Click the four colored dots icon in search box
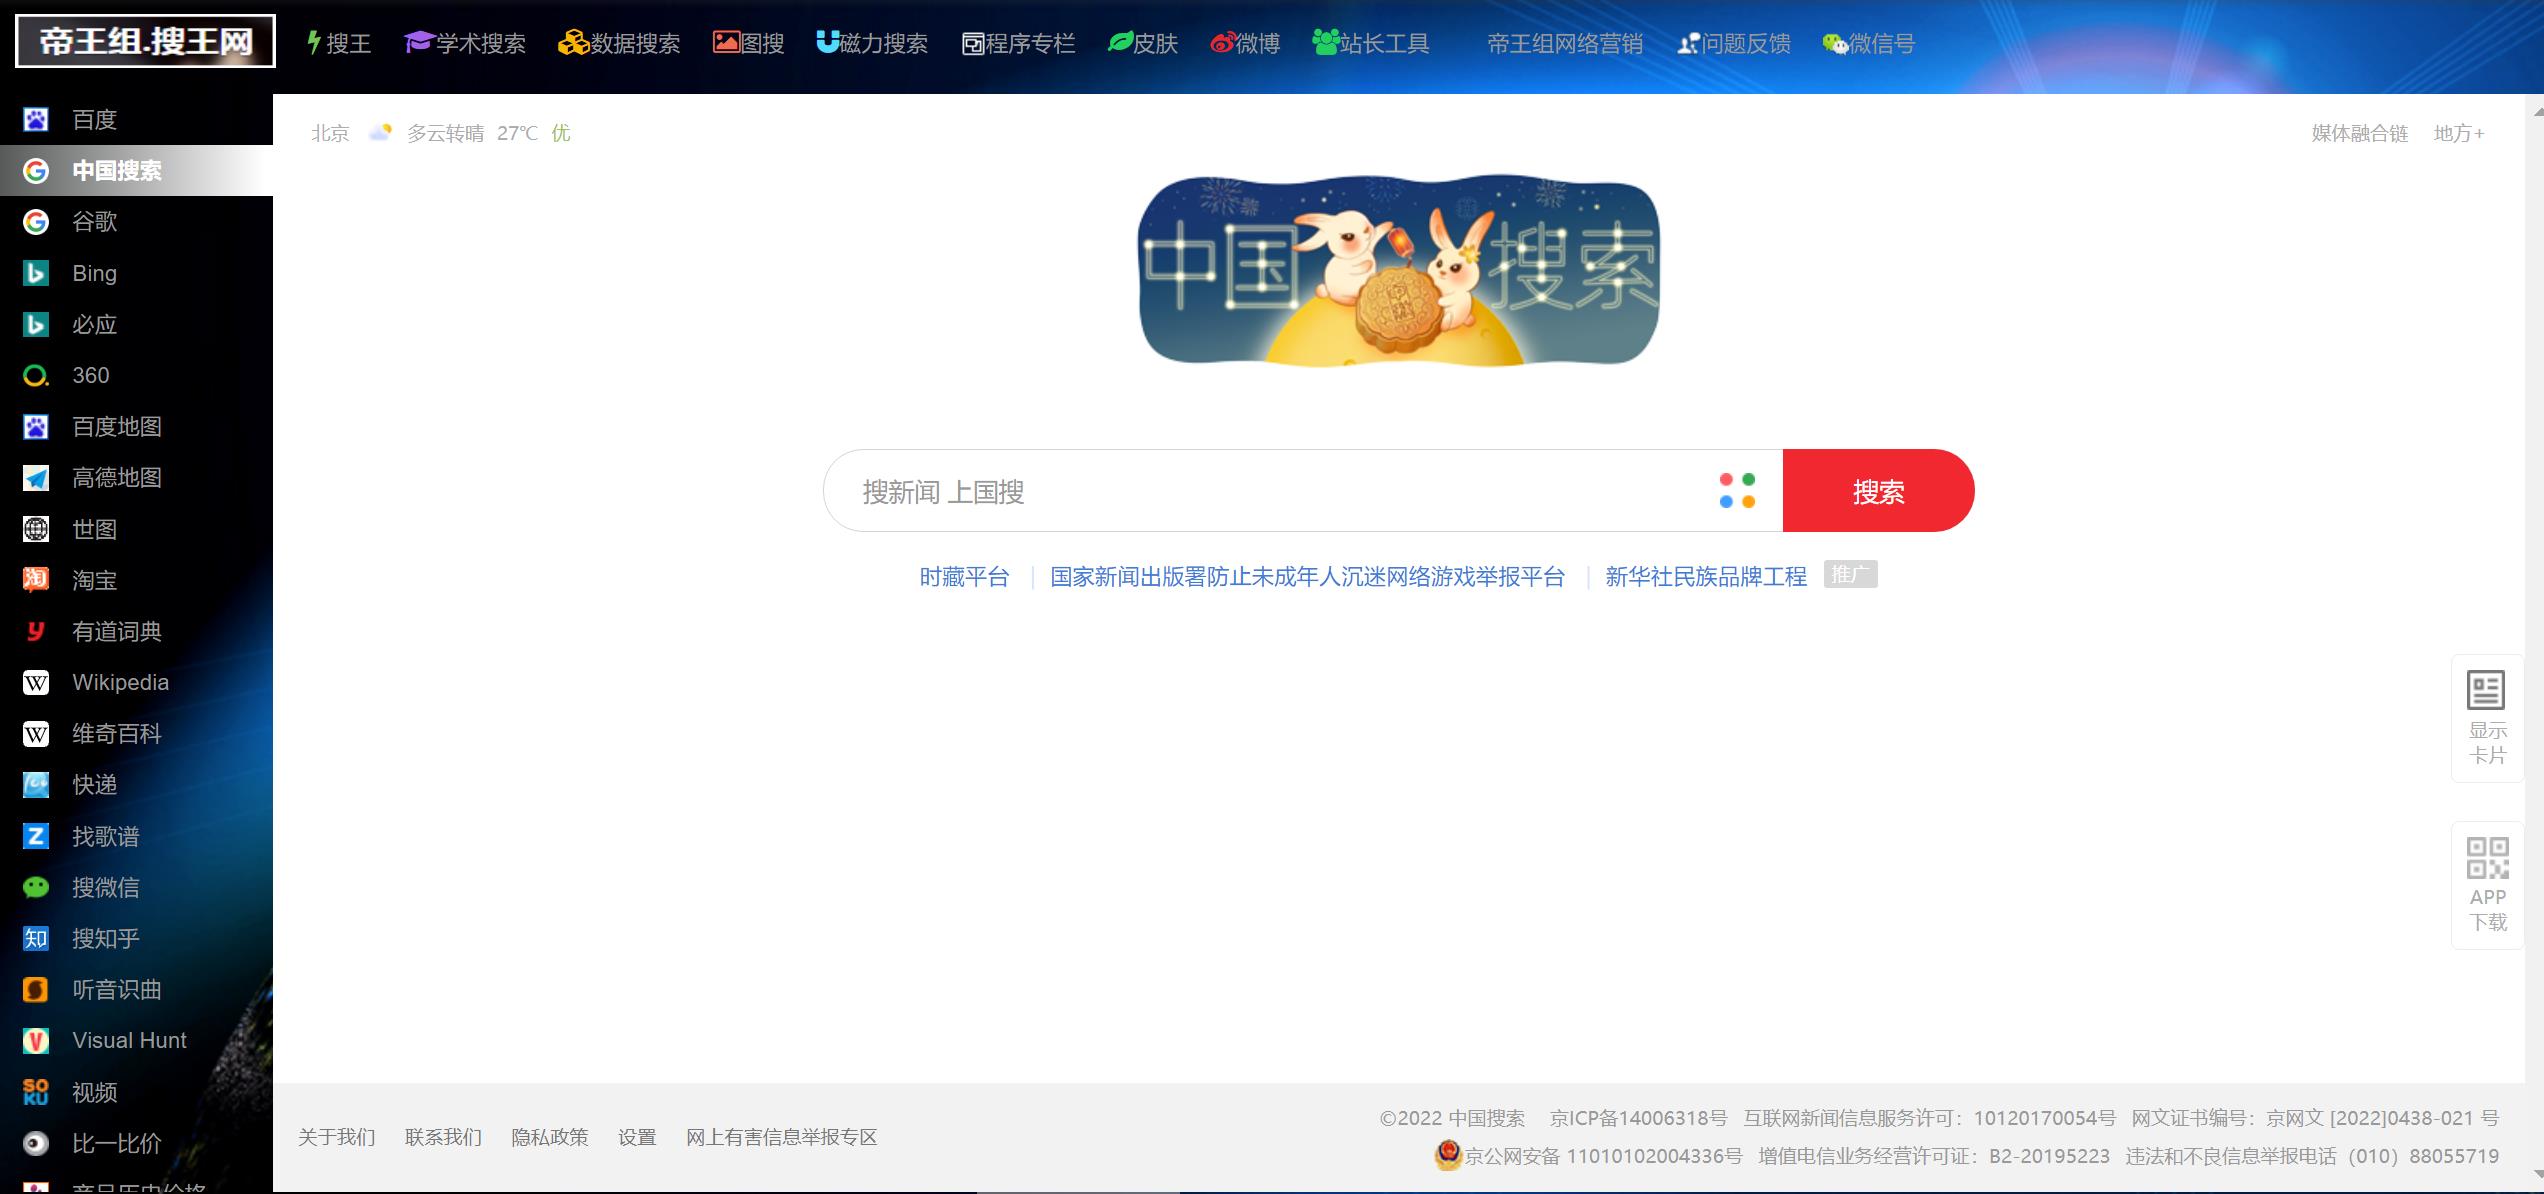The width and height of the screenshot is (2544, 1194). point(1737,490)
